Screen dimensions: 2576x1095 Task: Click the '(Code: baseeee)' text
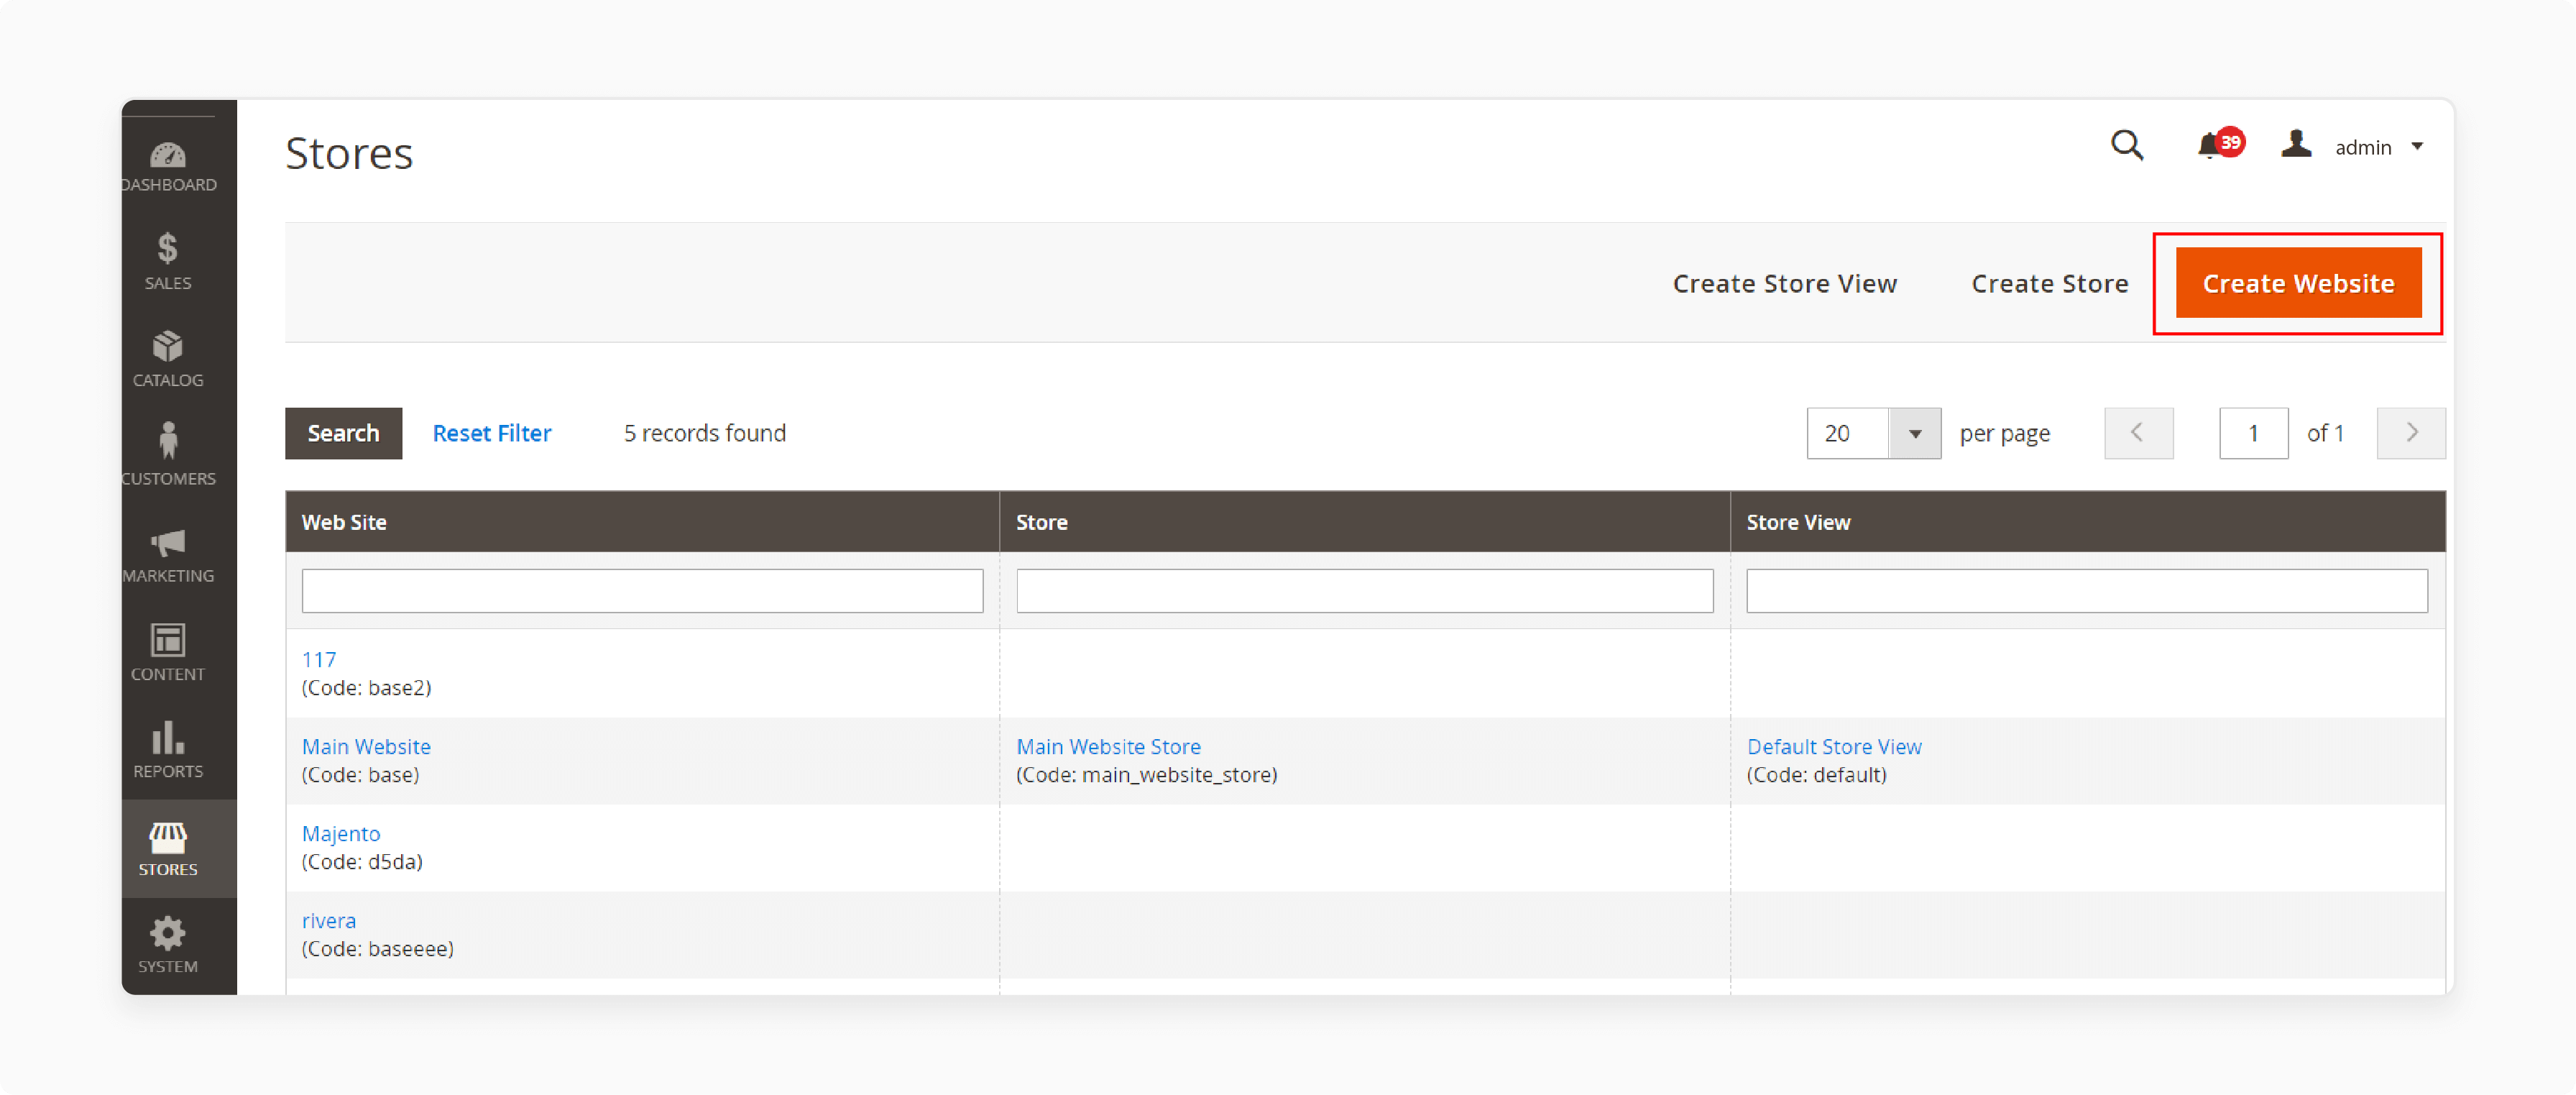click(378, 949)
